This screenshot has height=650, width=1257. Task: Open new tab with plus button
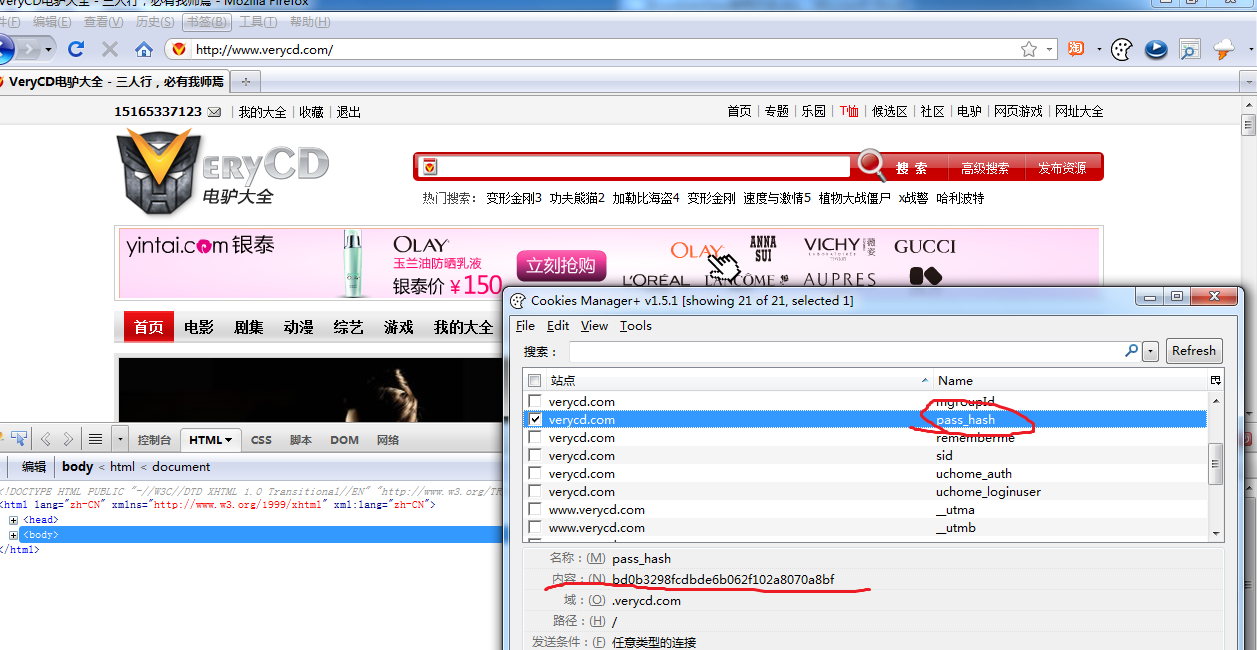point(246,82)
